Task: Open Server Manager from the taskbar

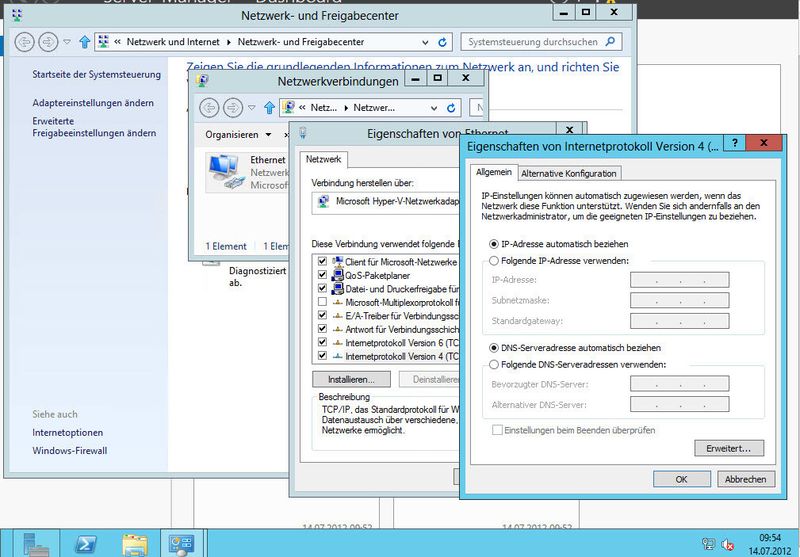Action: 182,543
